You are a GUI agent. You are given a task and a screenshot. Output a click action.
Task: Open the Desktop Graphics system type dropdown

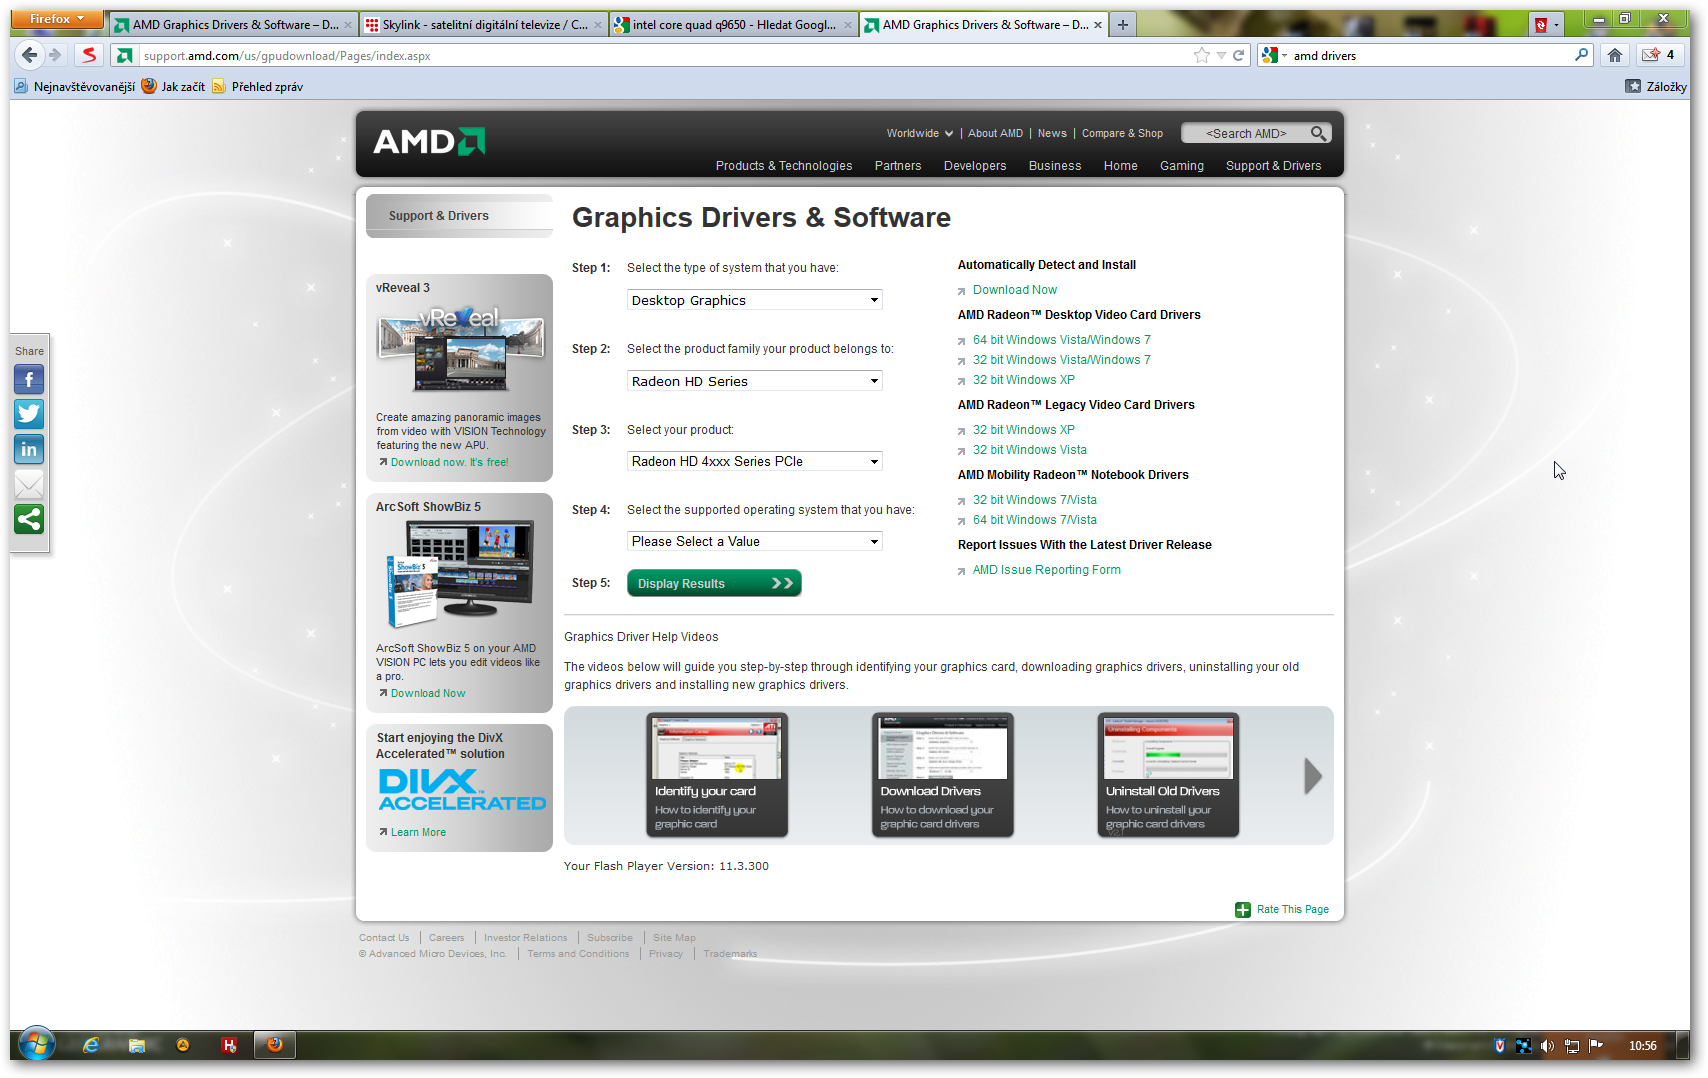(755, 300)
